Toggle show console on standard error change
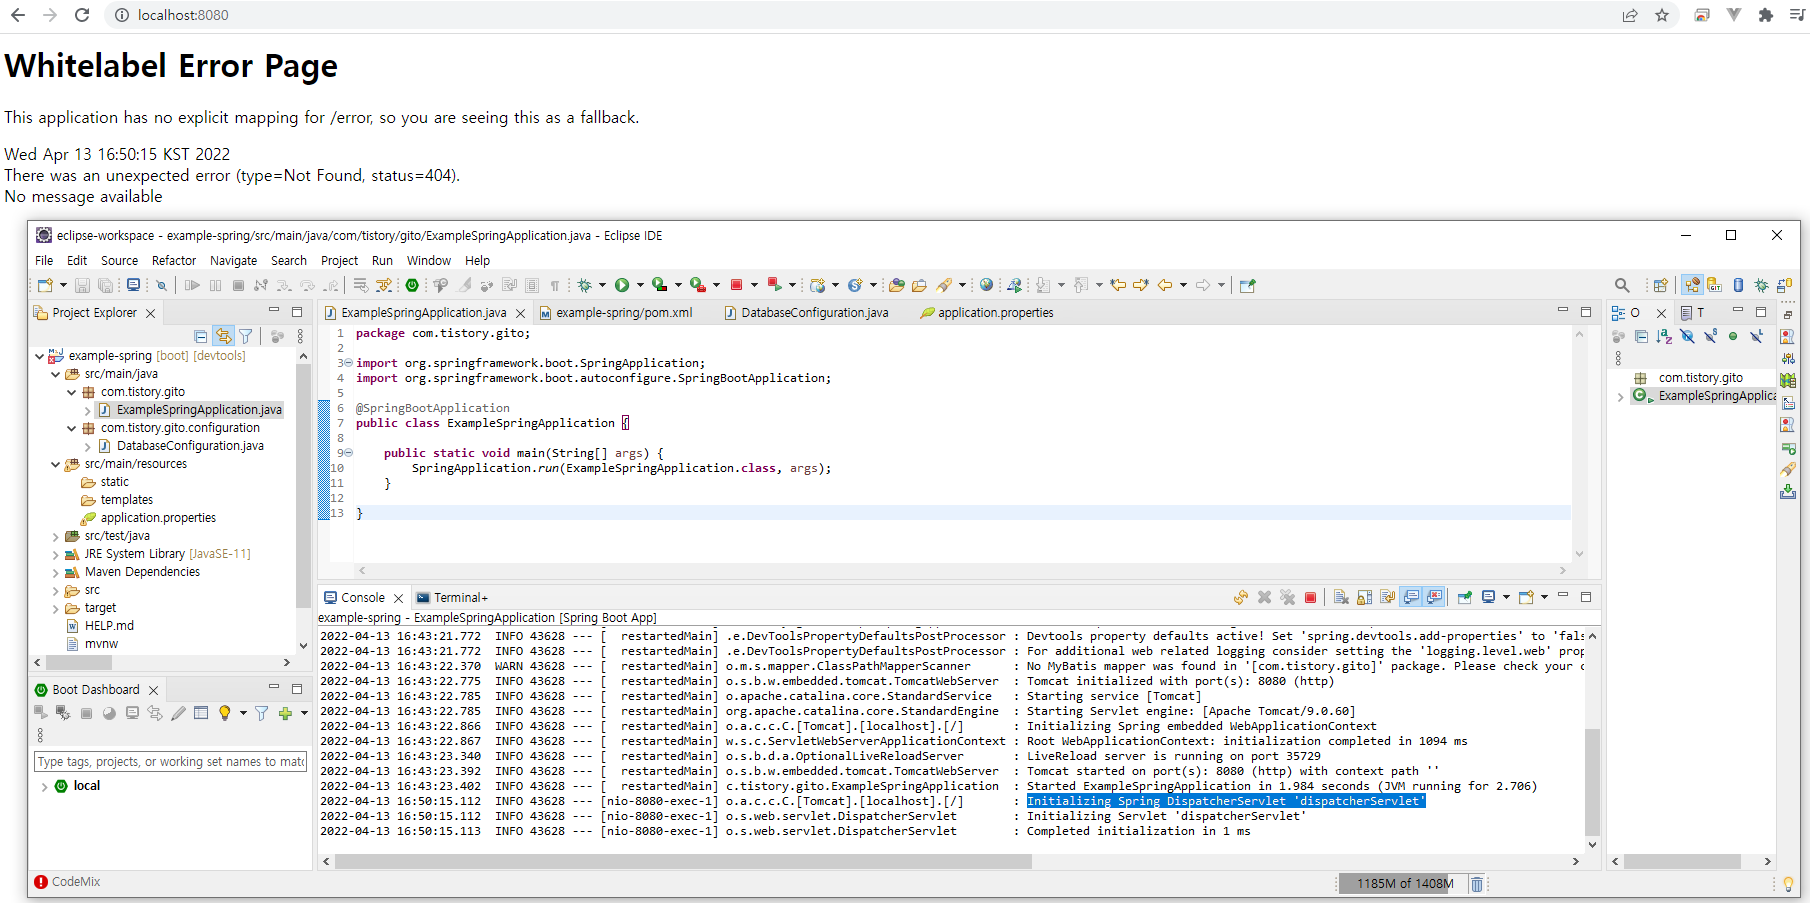This screenshot has width=1810, height=903. pyautogui.click(x=1435, y=598)
